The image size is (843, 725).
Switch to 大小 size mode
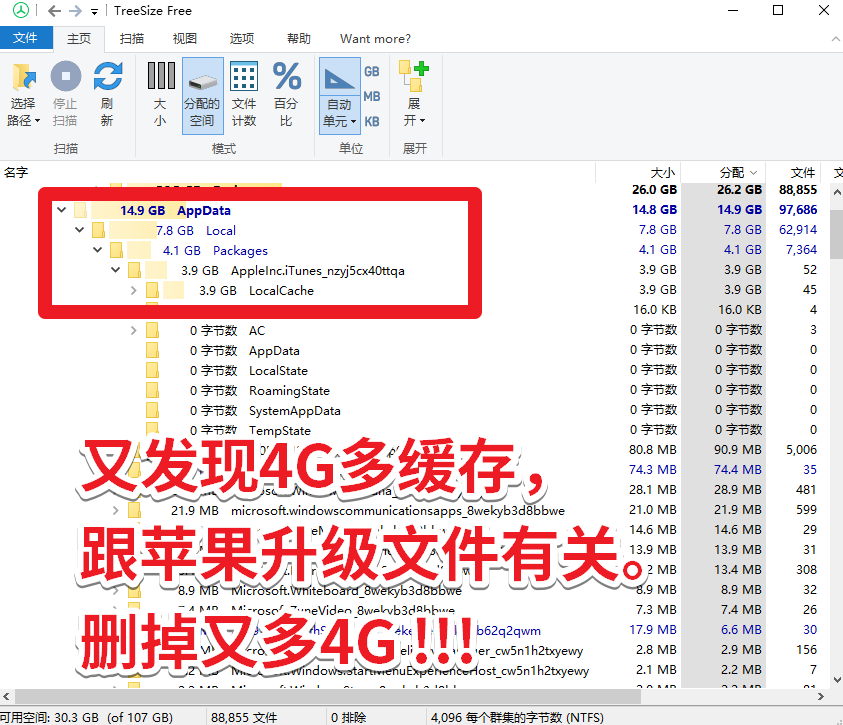tap(160, 94)
